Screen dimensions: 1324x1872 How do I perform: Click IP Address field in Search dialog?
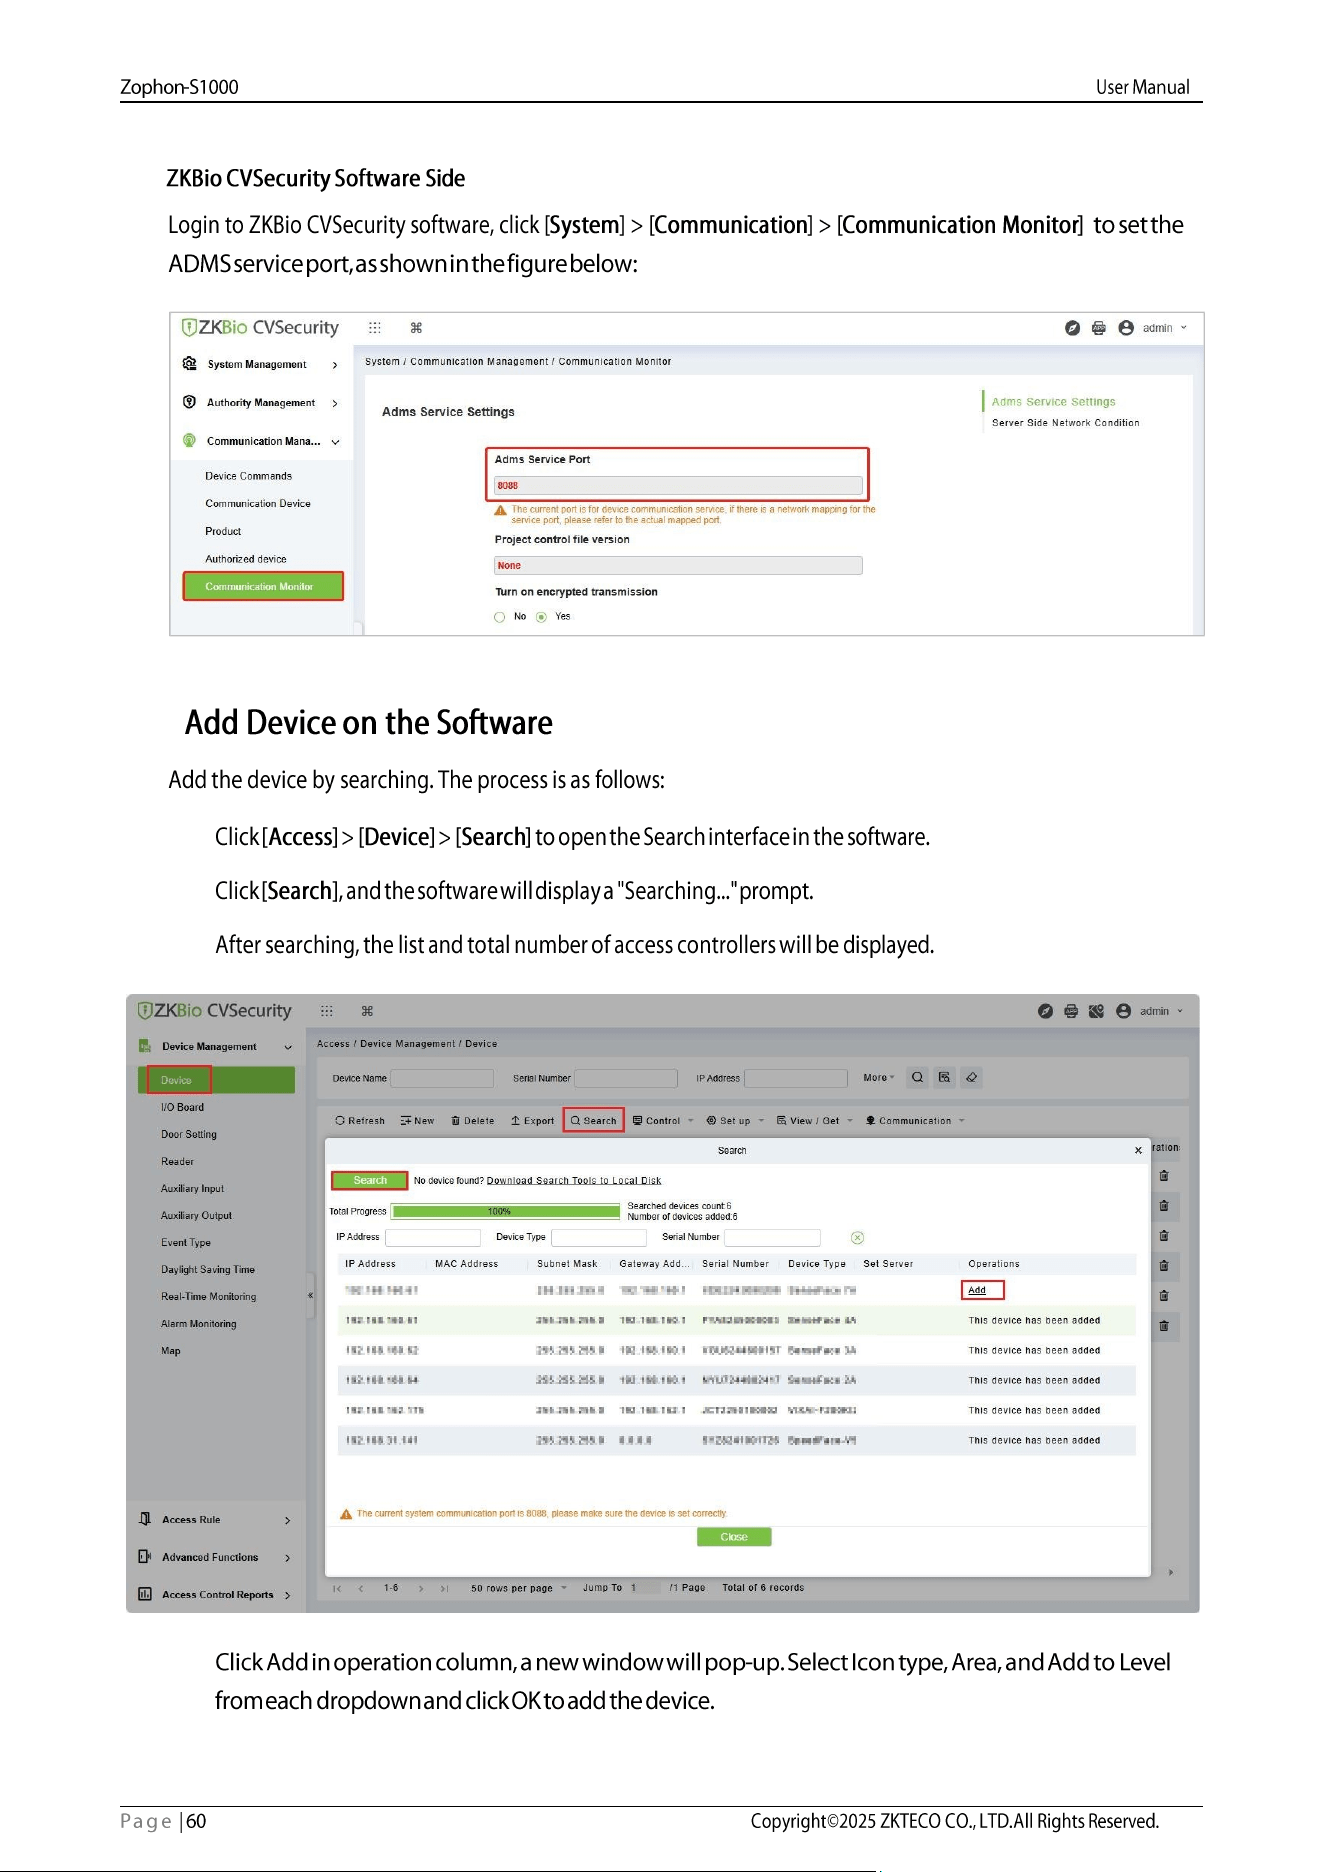click(x=433, y=1238)
